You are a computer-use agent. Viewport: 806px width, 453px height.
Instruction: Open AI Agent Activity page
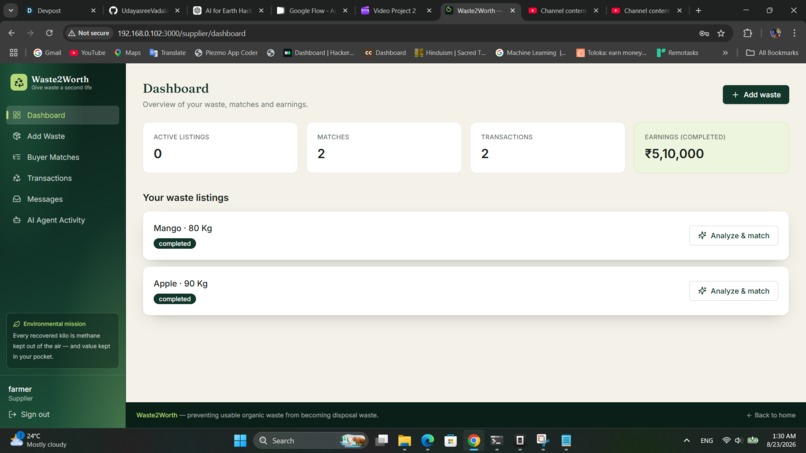pos(63,220)
